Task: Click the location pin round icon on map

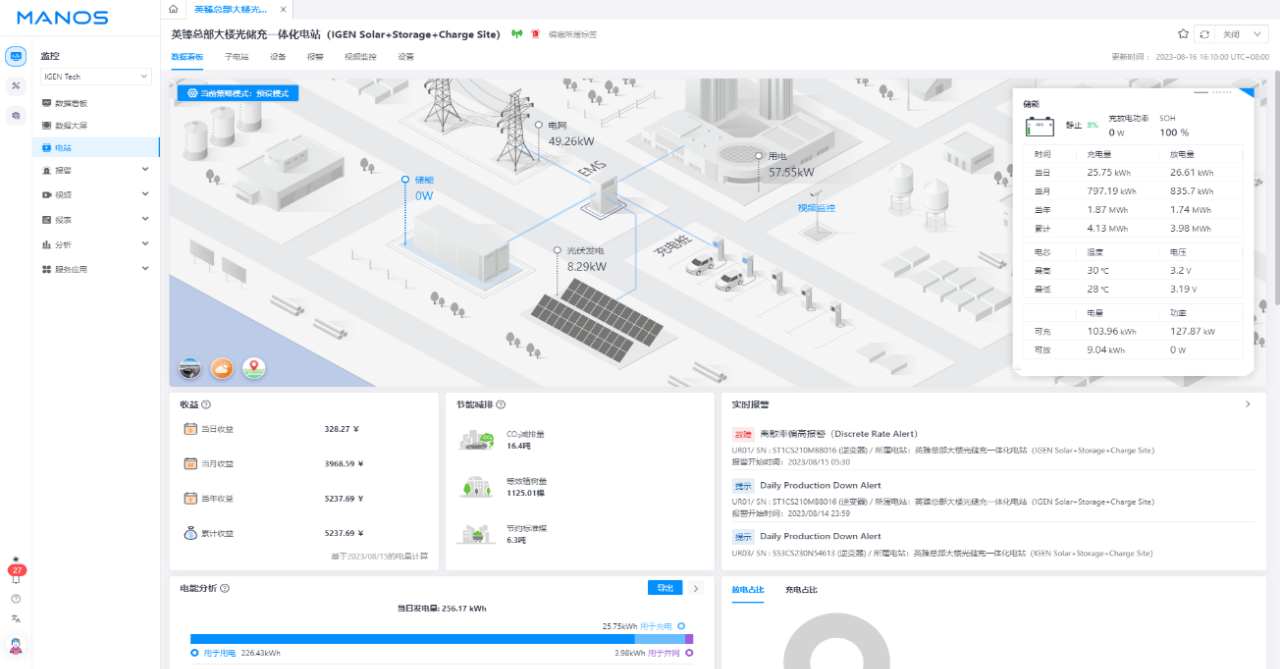Action: 254,369
